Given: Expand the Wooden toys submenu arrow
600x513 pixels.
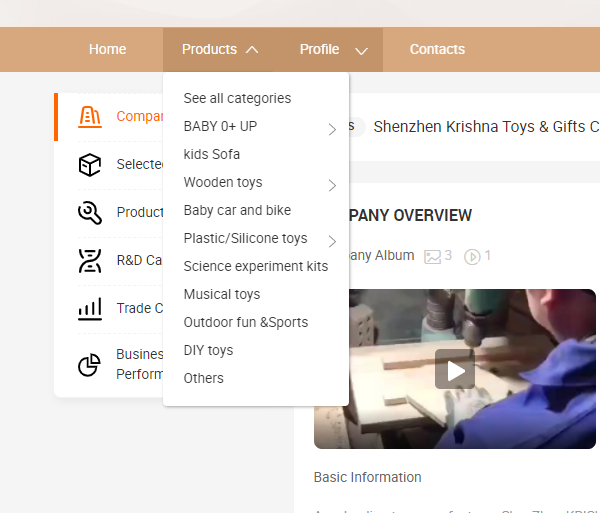Looking at the screenshot, I should click(x=332, y=185).
